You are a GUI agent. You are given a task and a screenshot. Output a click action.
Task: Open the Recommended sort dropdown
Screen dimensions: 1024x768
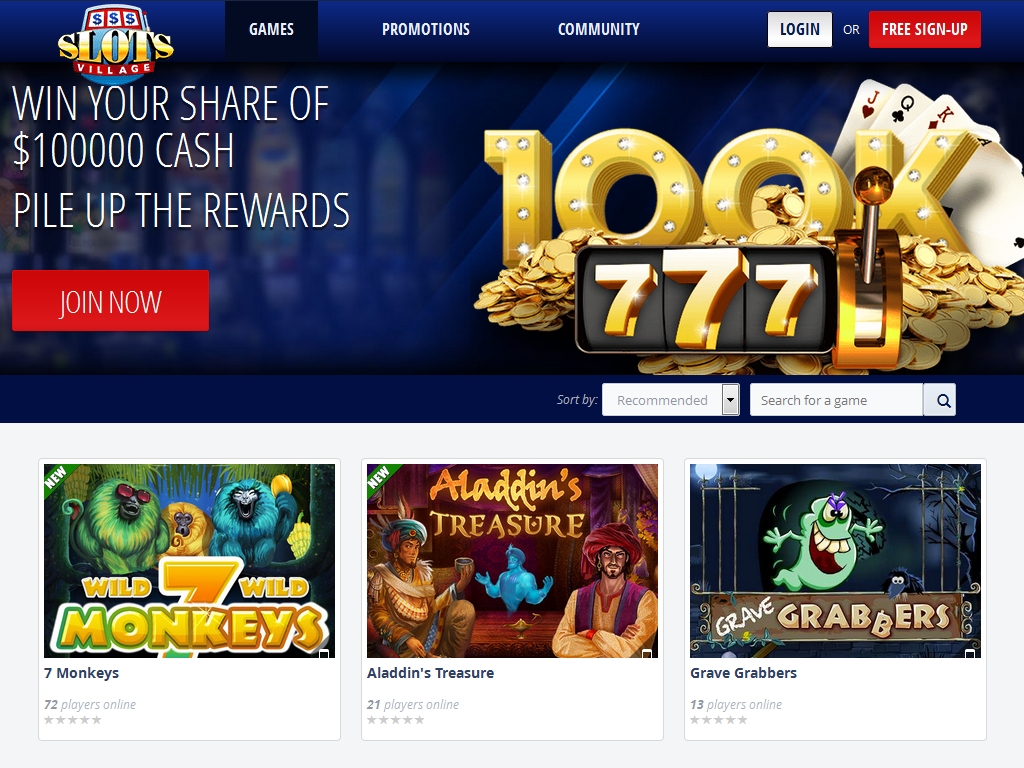click(x=671, y=400)
